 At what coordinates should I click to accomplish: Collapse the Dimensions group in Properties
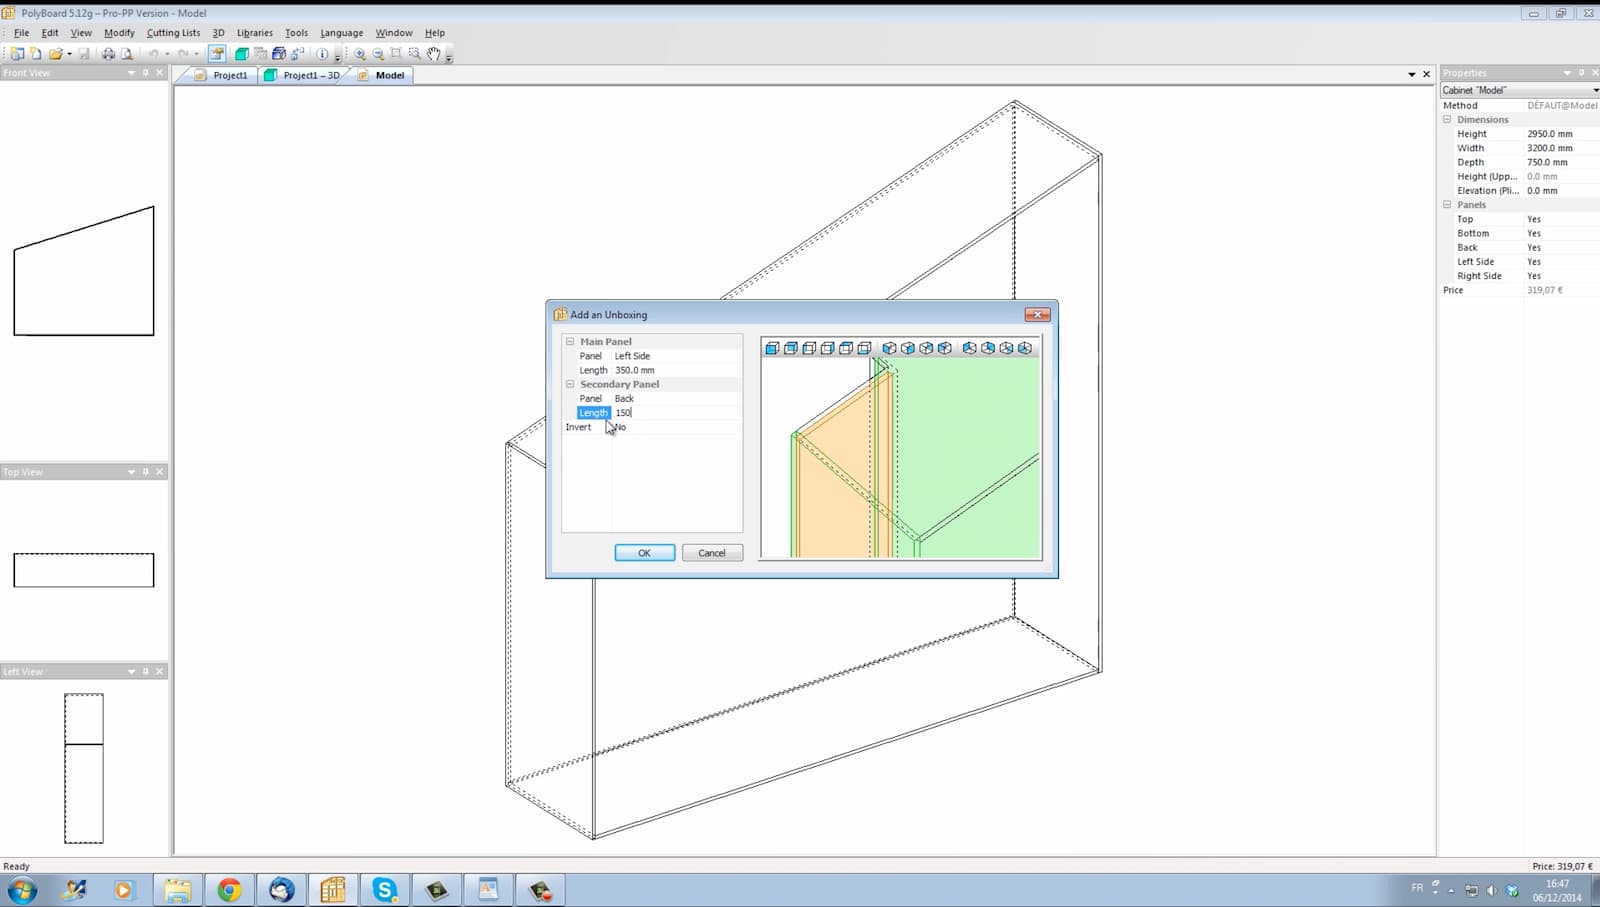pos(1447,119)
